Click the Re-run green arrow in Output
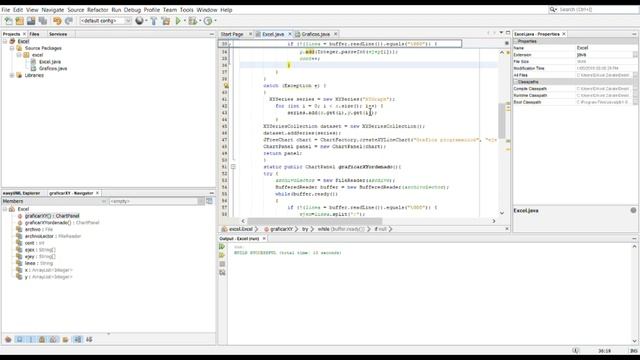This screenshot has height=360, width=640. [222, 247]
